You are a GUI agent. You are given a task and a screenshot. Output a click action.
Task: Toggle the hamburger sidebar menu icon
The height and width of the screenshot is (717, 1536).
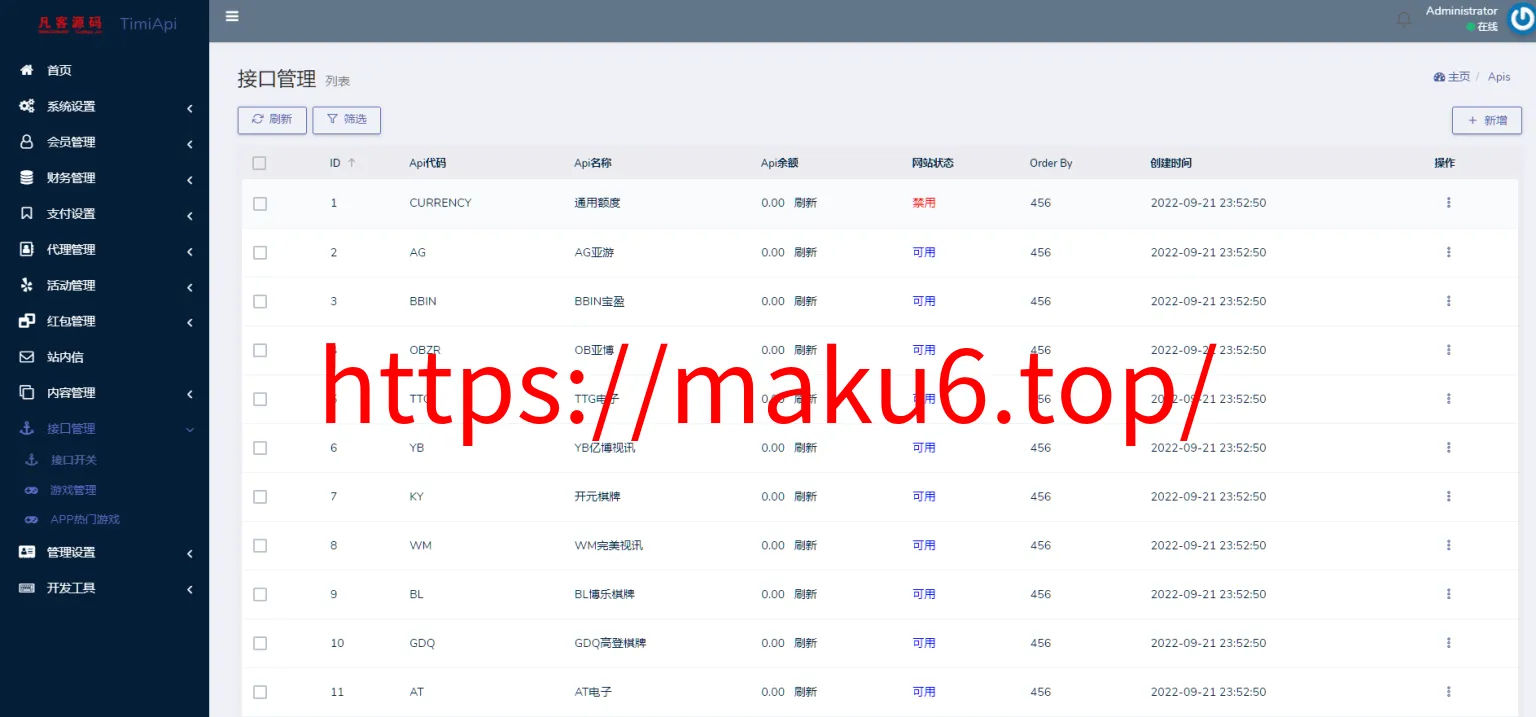232,16
